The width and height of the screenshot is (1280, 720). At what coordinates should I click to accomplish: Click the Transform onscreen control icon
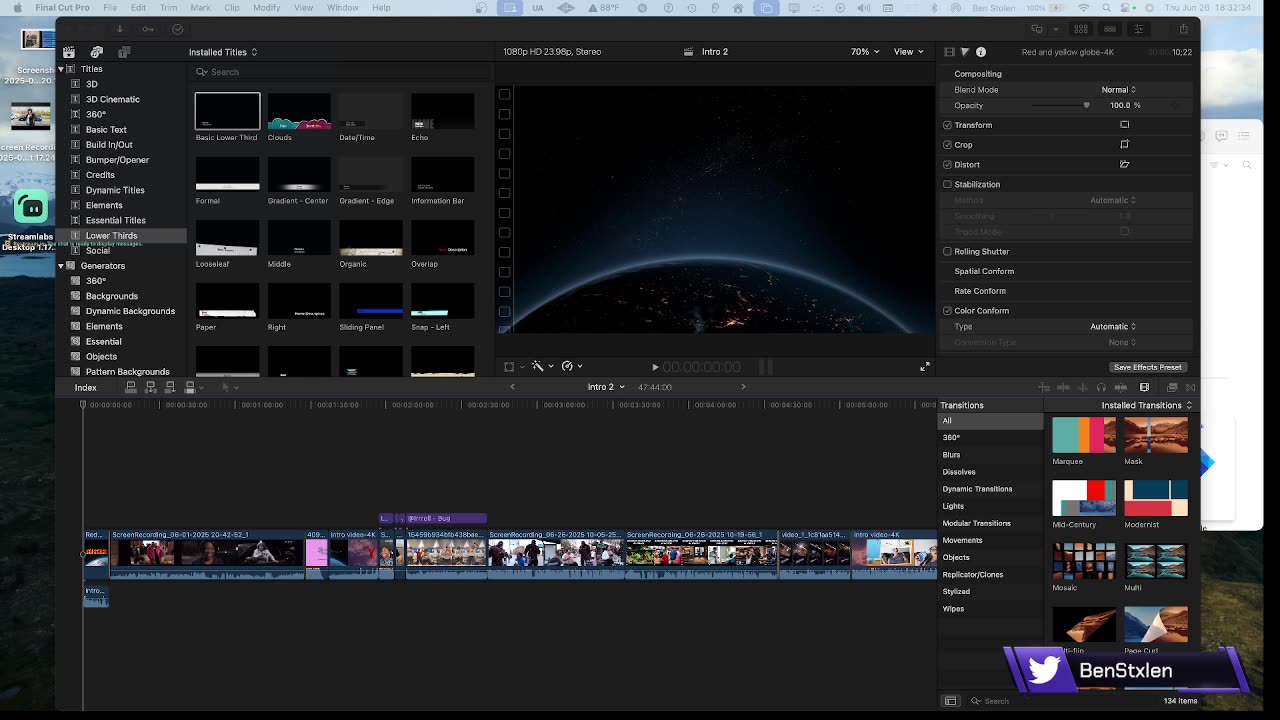tap(1125, 125)
